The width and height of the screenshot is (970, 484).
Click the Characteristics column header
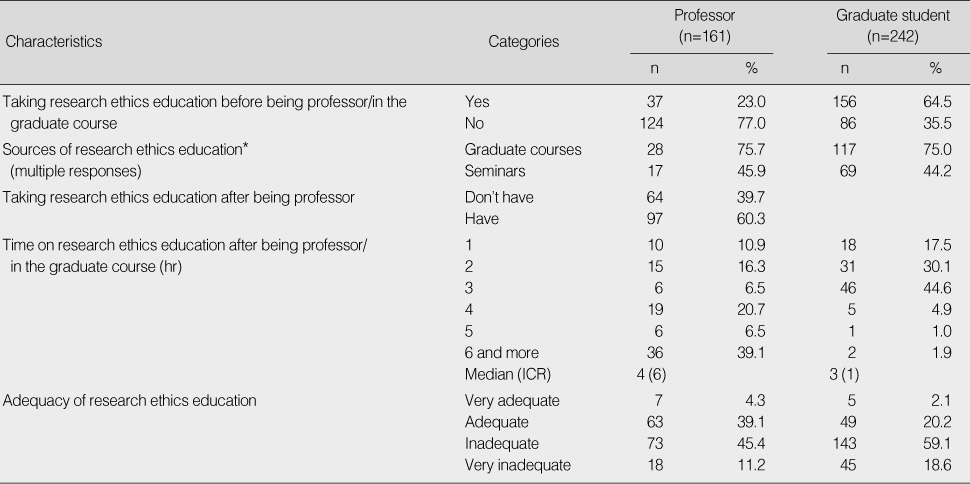coord(53,41)
